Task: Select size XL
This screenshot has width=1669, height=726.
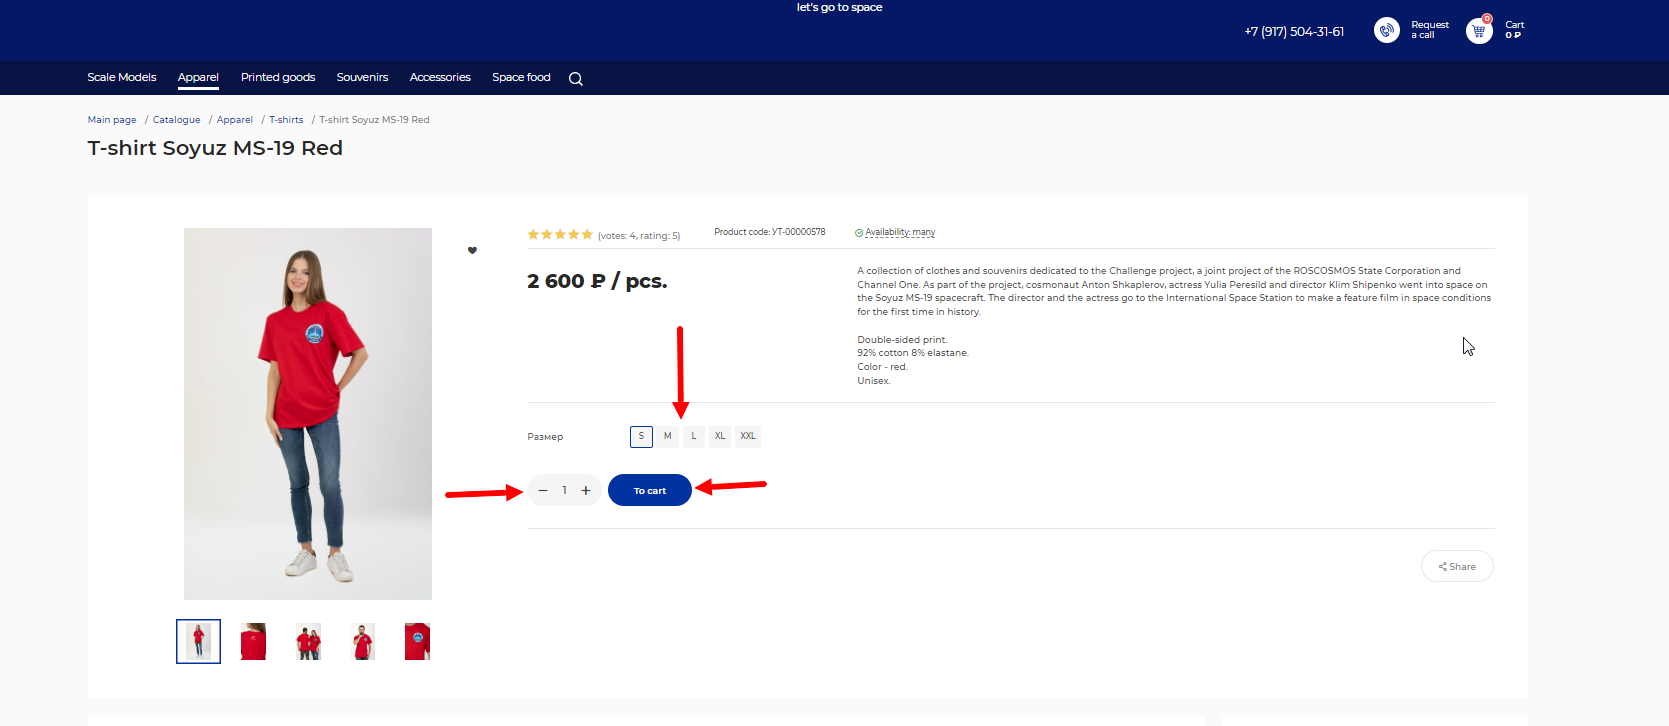Action: tap(720, 436)
